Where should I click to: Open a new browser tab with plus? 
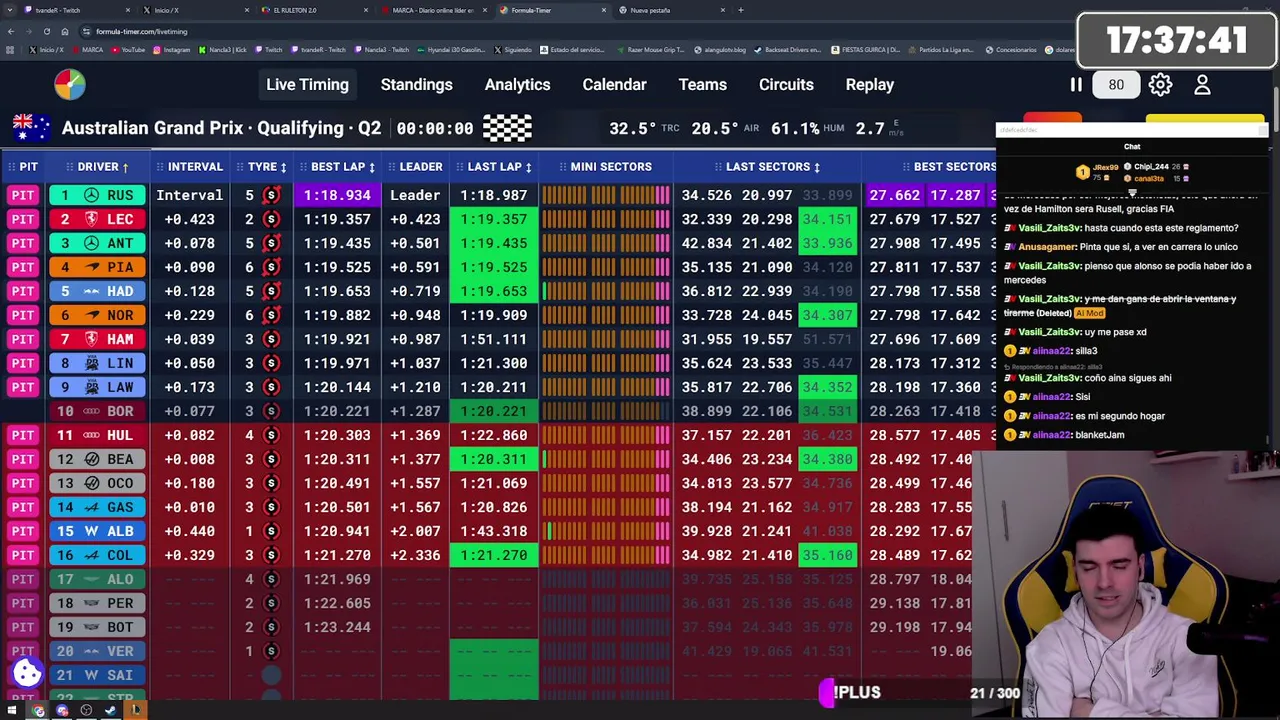click(x=740, y=10)
